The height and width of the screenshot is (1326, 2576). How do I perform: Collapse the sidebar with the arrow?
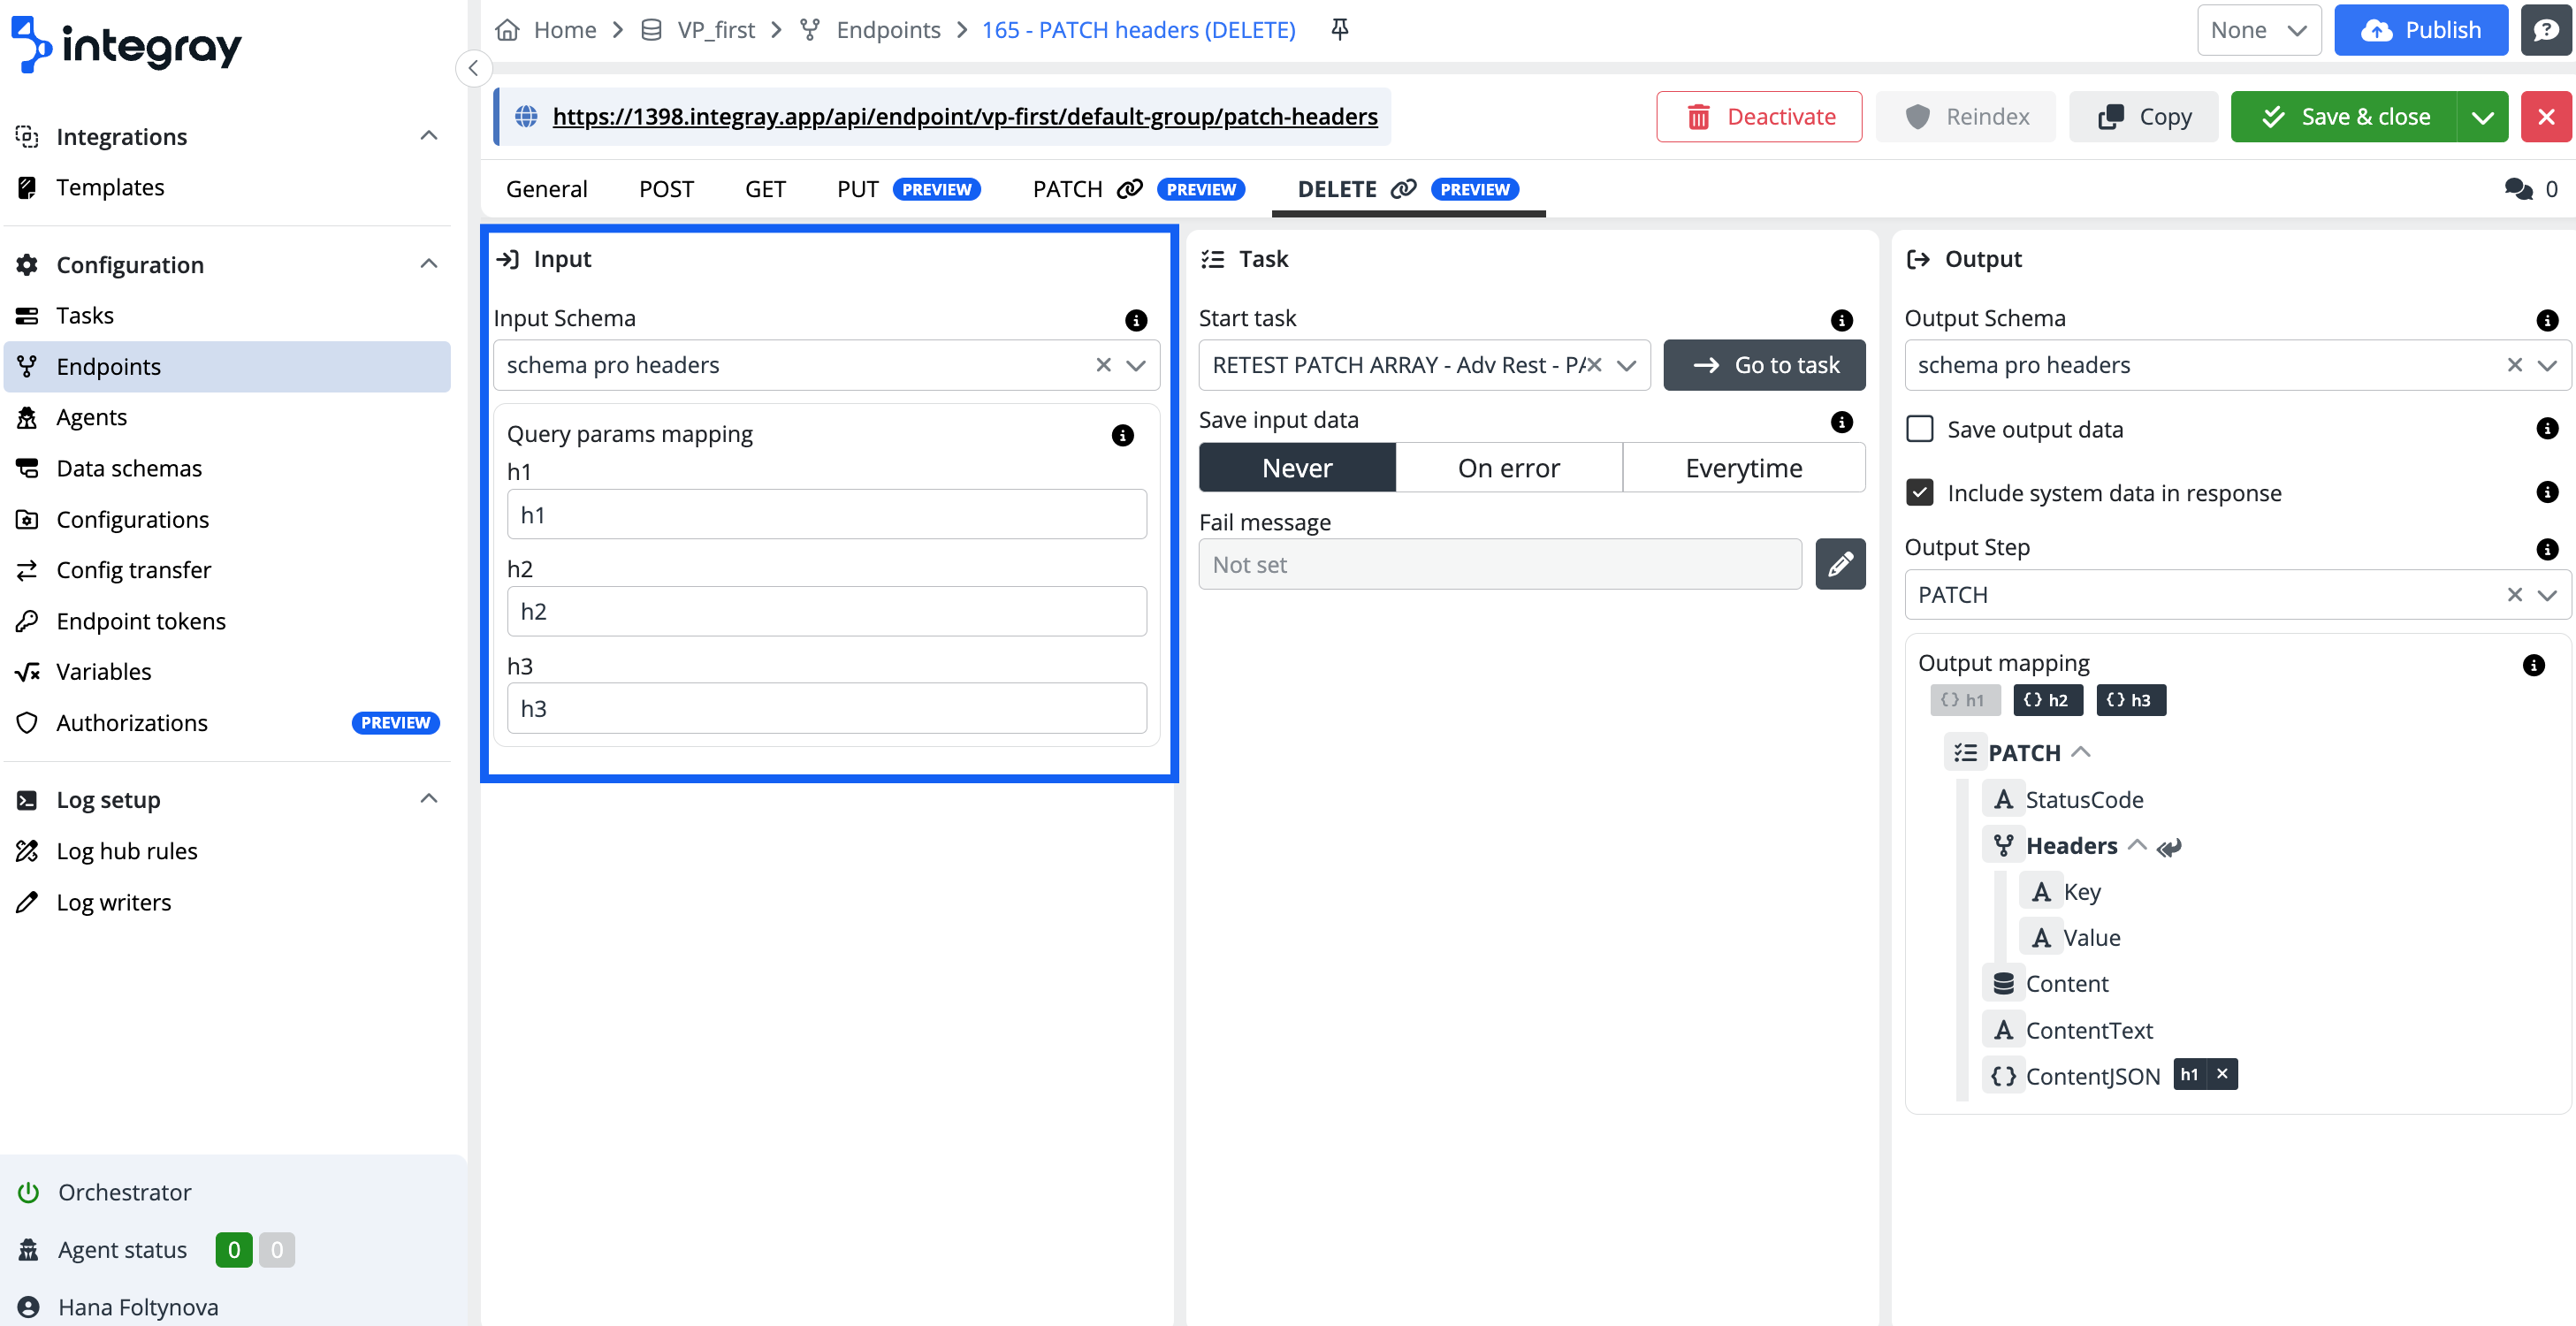473,69
